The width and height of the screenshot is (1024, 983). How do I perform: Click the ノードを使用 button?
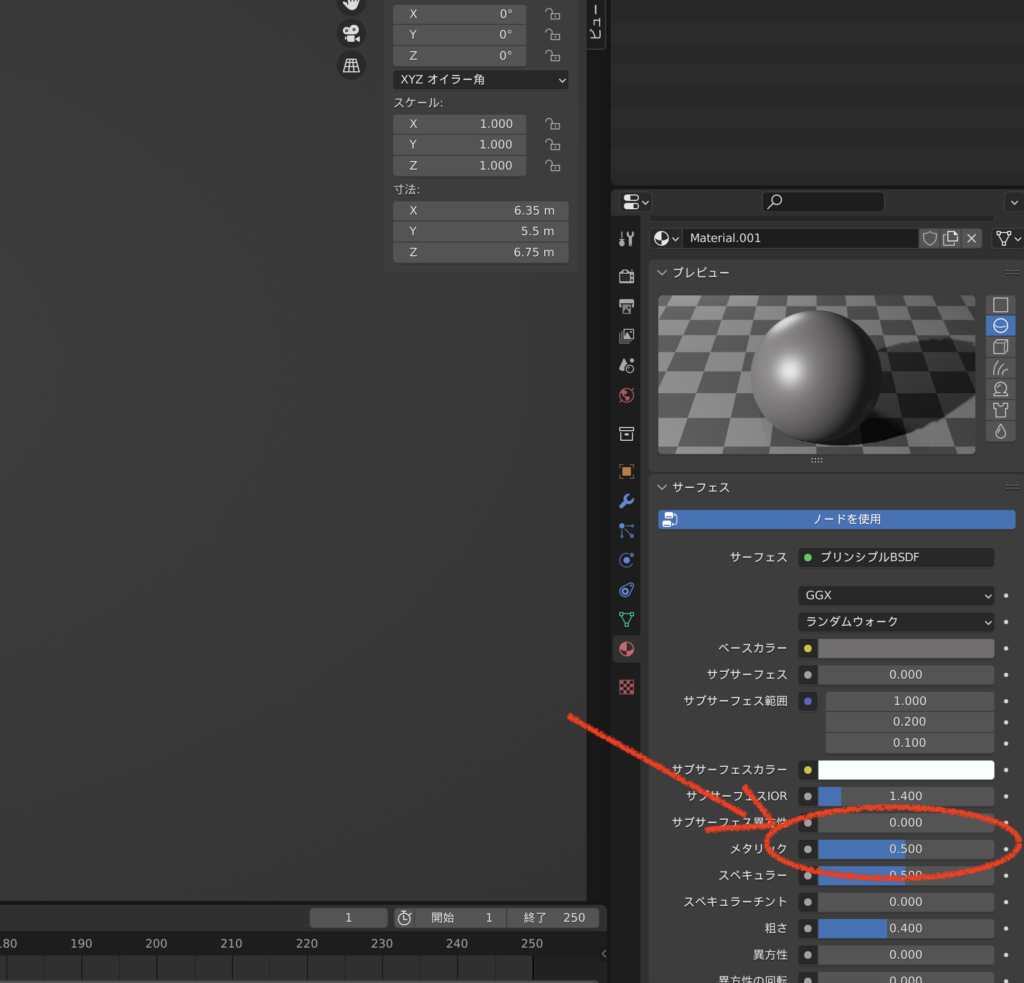pos(836,519)
